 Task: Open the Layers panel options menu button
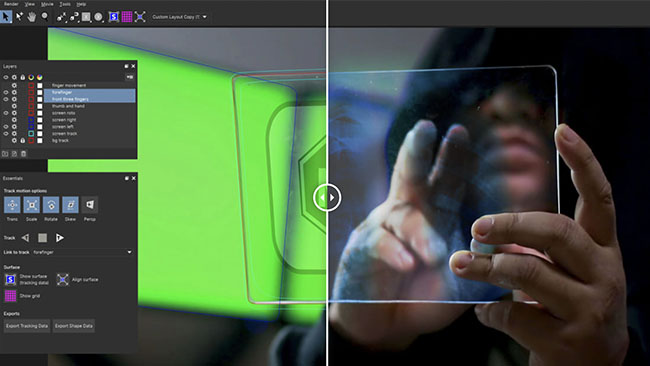(x=130, y=77)
